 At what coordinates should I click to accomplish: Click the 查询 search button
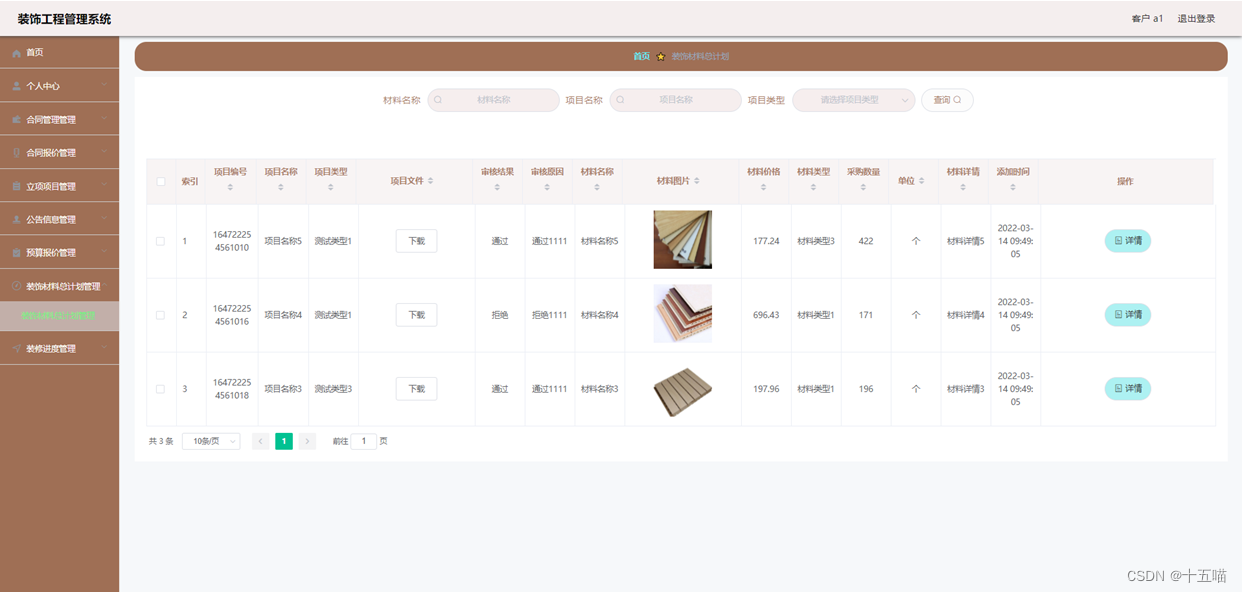(x=947, y=100)
